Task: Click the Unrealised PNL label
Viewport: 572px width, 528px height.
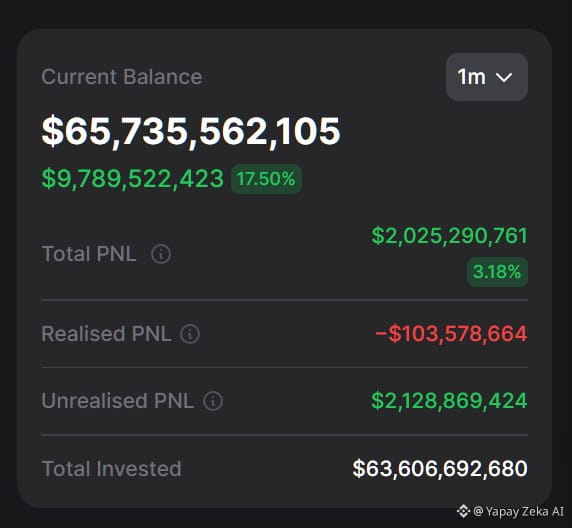Action: tap(118, 401)
